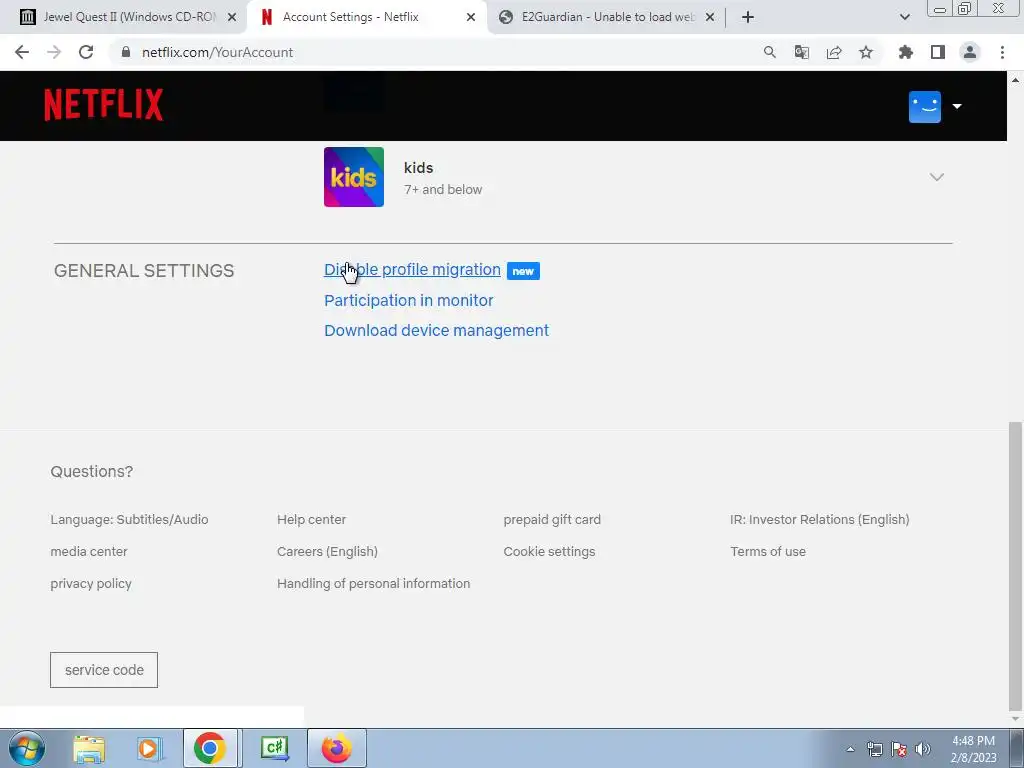Click the network tray icon
Screen dimensions: 1024x768
tap(874, 749)
